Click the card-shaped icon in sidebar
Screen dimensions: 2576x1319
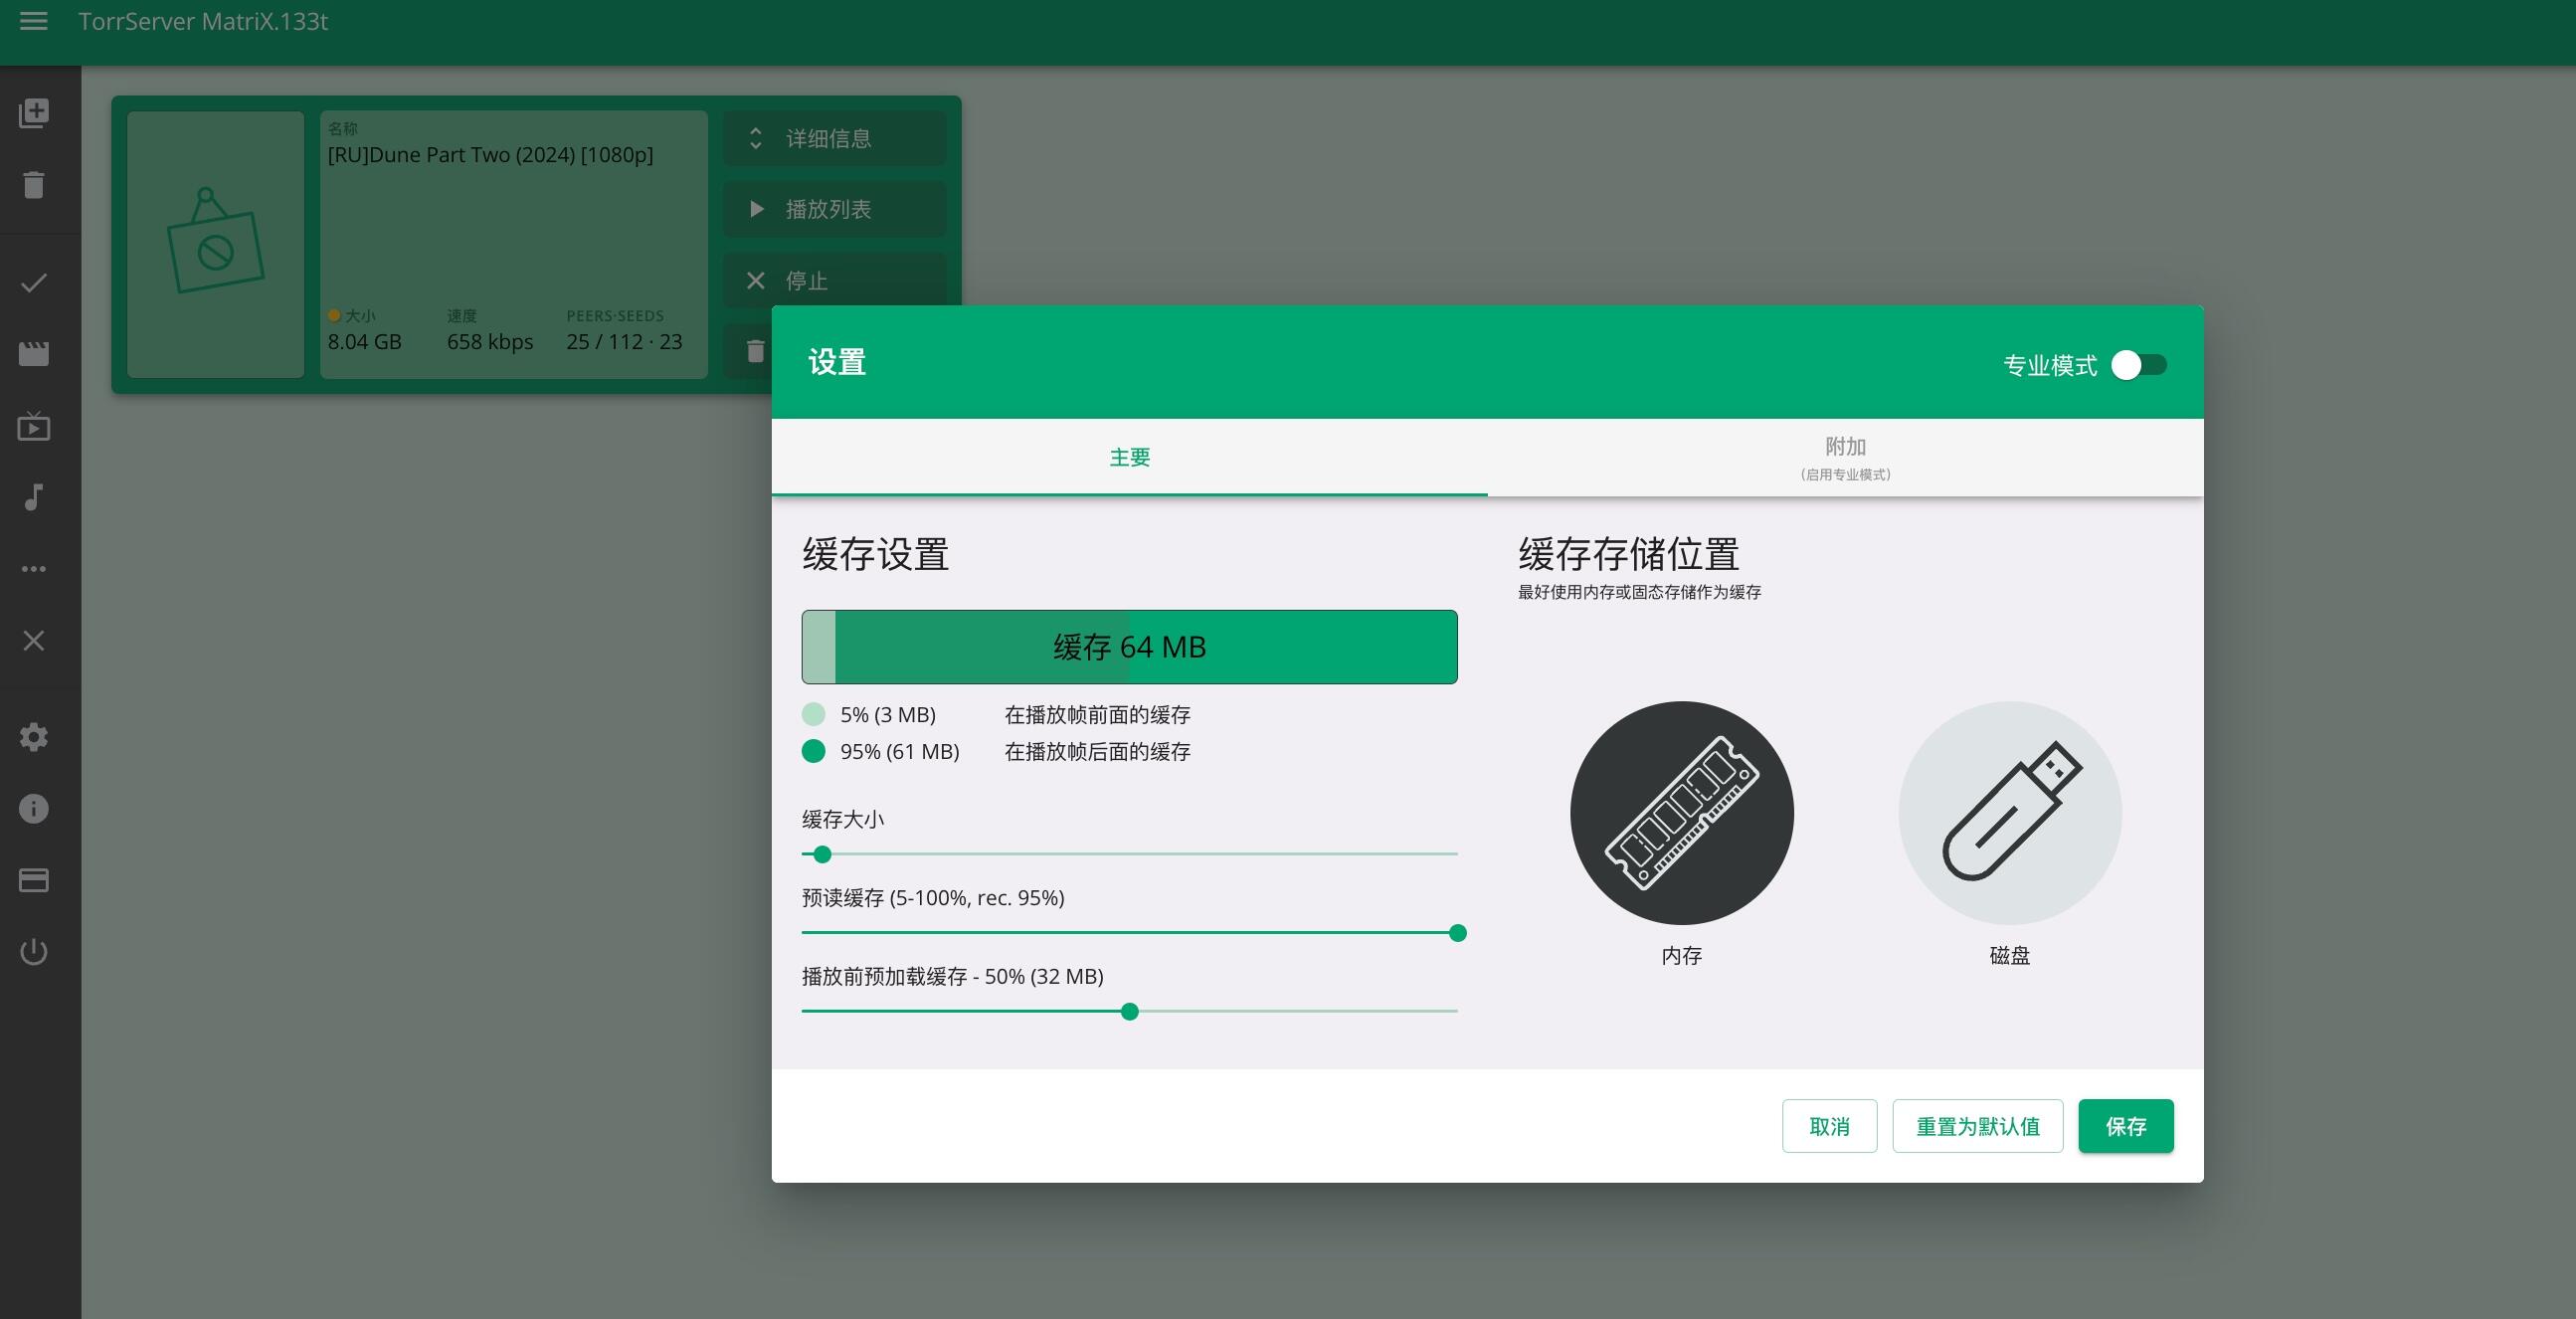tap(34, 880)
